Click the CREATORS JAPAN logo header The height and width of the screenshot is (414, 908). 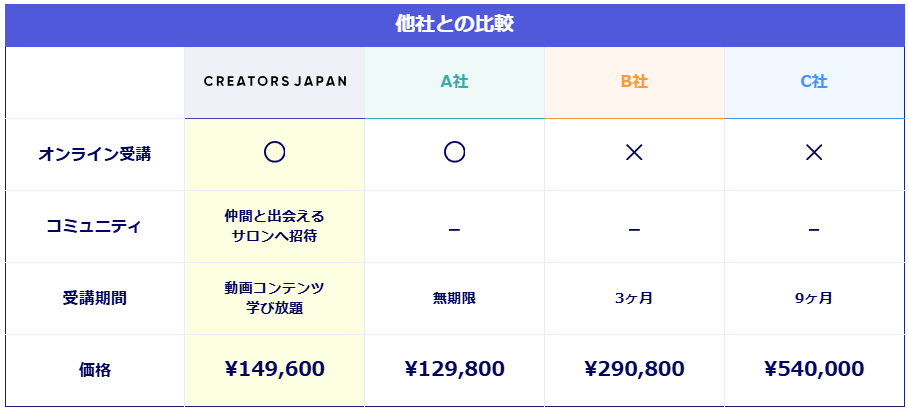click(x=275, y=82)
